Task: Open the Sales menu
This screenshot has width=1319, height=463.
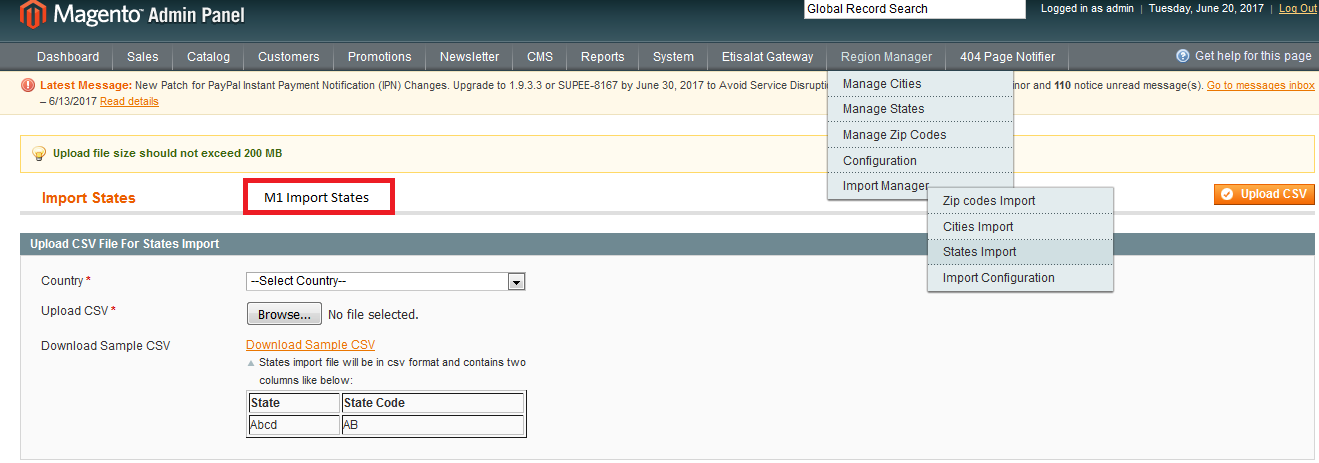Action: coord(143,57)
